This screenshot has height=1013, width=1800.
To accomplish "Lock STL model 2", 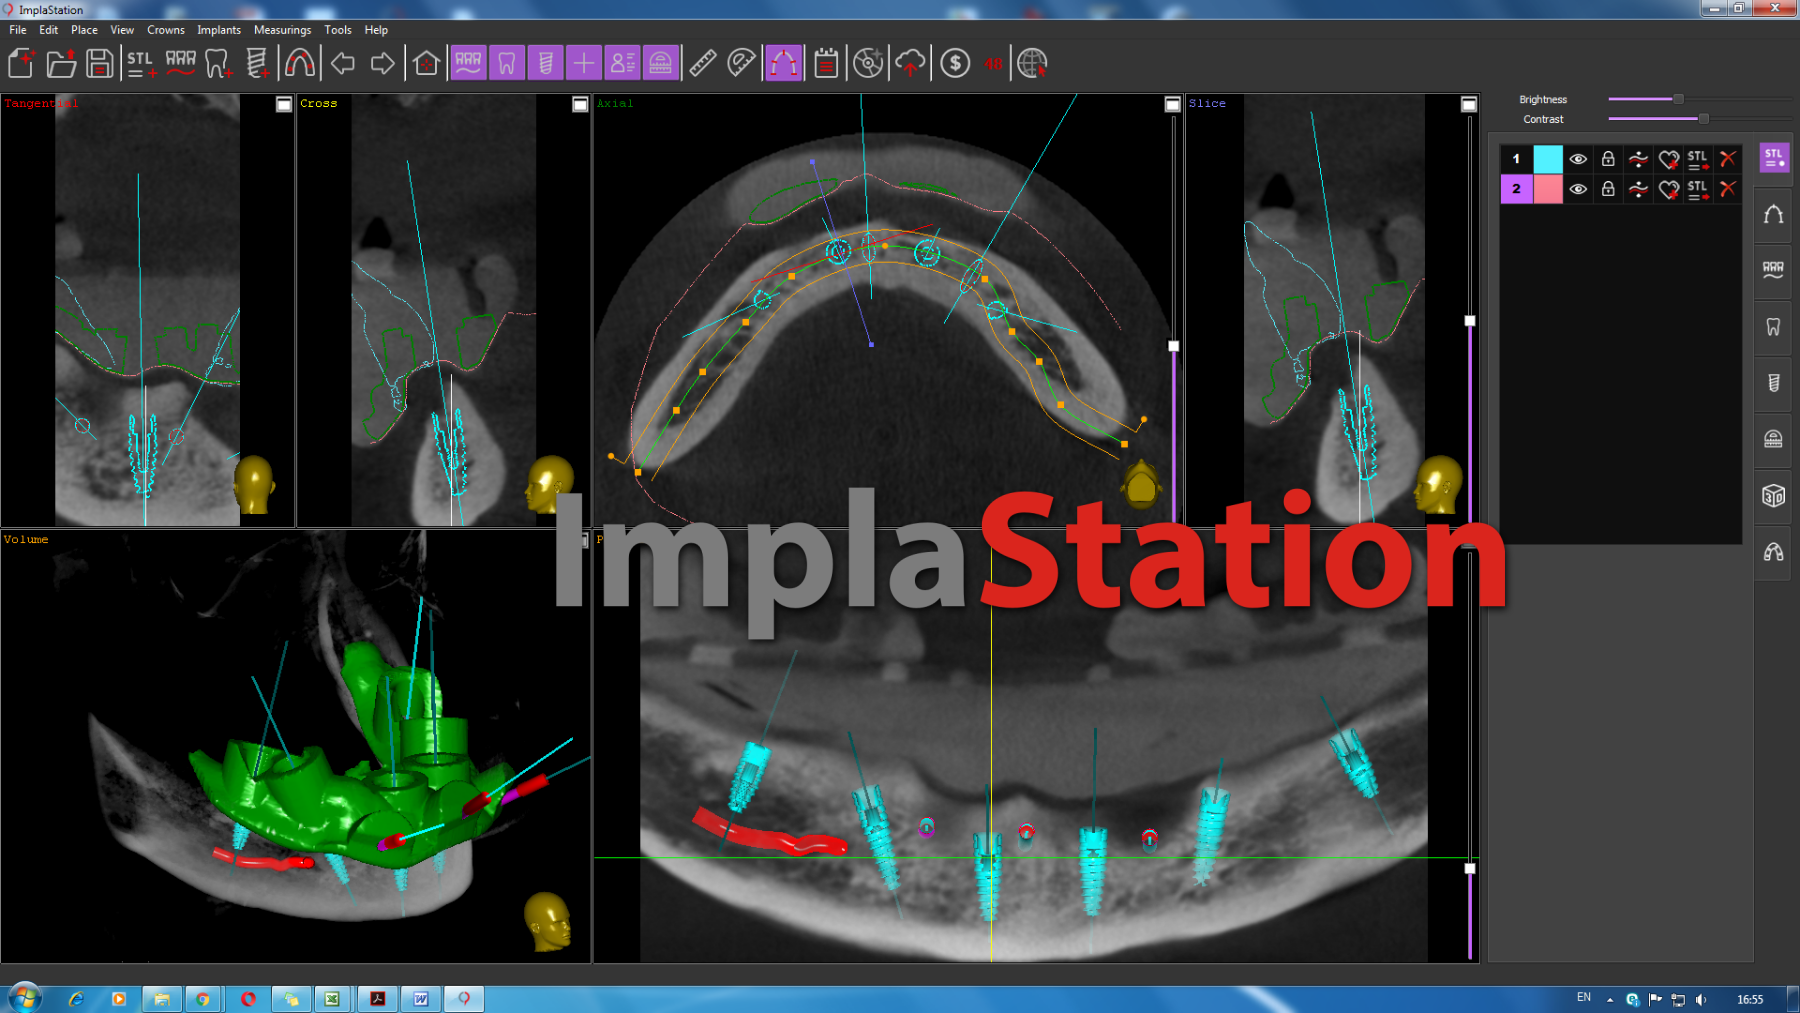I will coord(1608,189).
